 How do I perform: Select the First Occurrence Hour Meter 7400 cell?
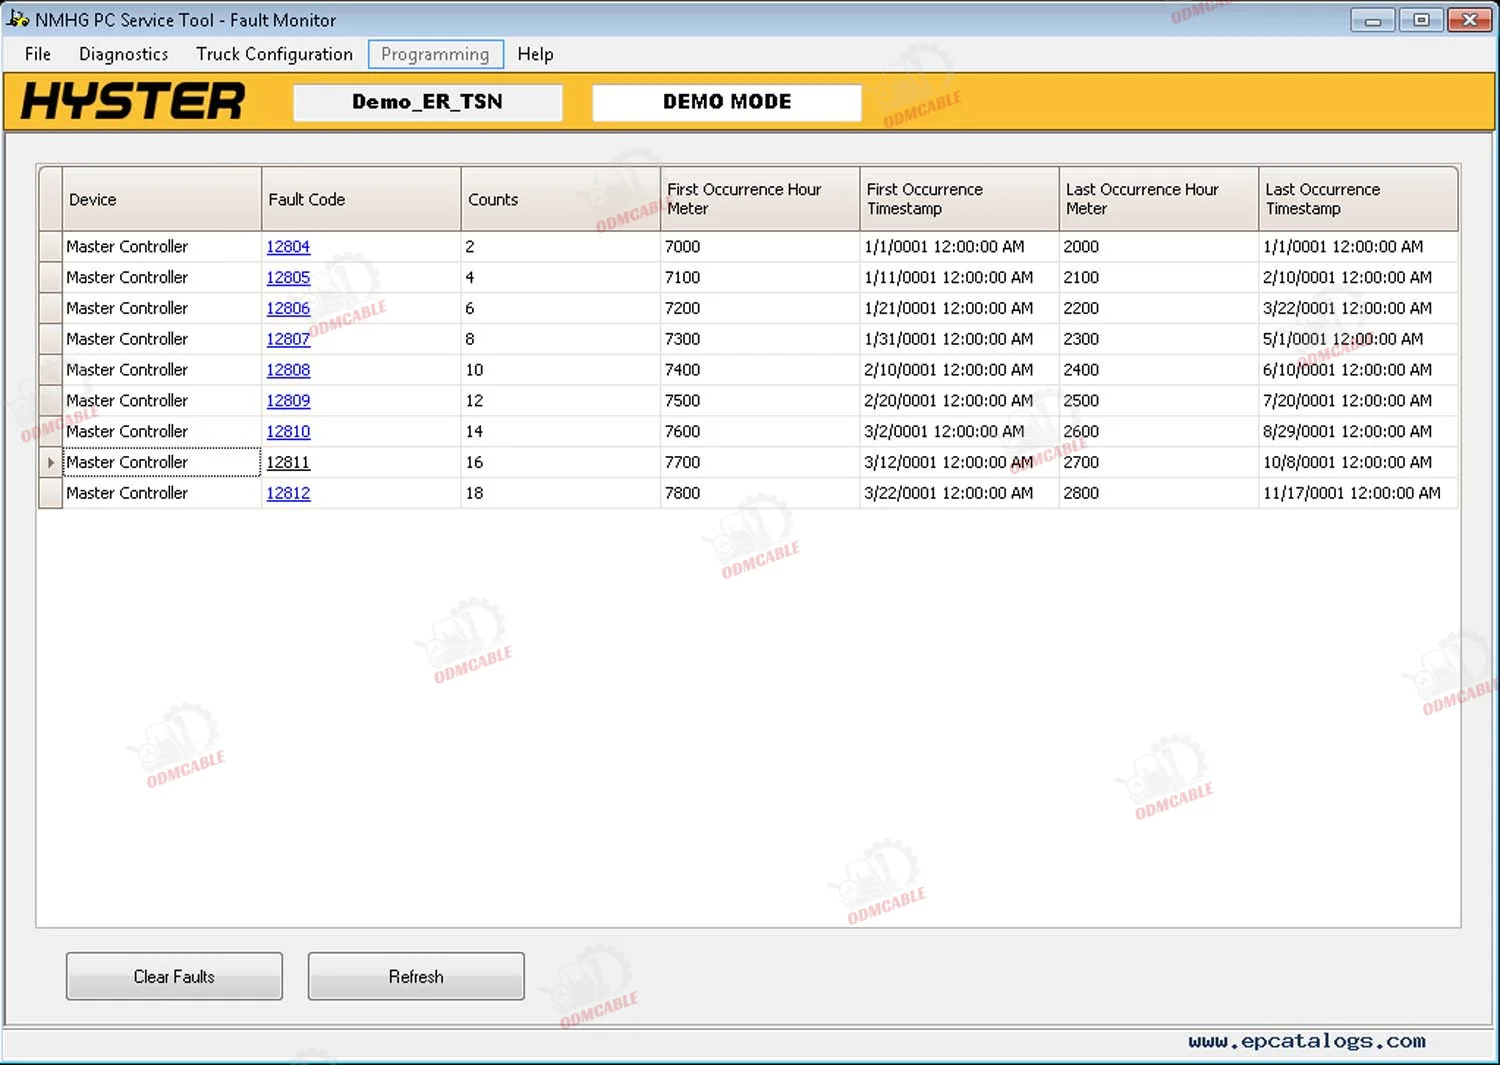[759, 370]
